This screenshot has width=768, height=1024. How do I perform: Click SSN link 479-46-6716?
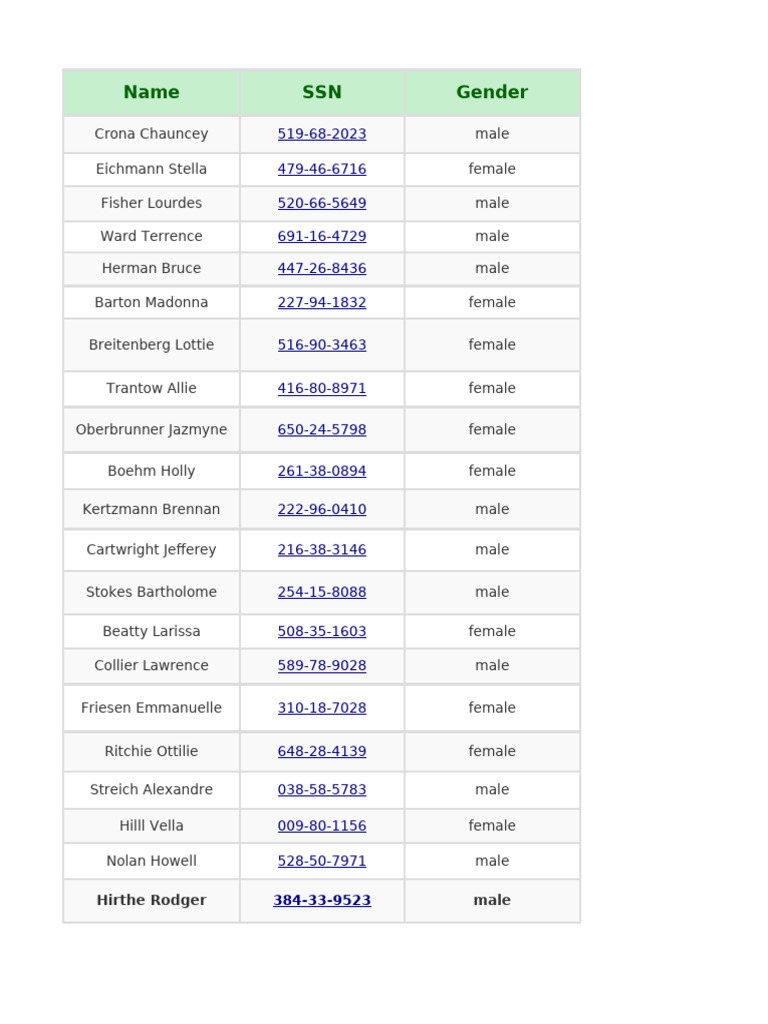pyautogui.click(x=321, y=169)
